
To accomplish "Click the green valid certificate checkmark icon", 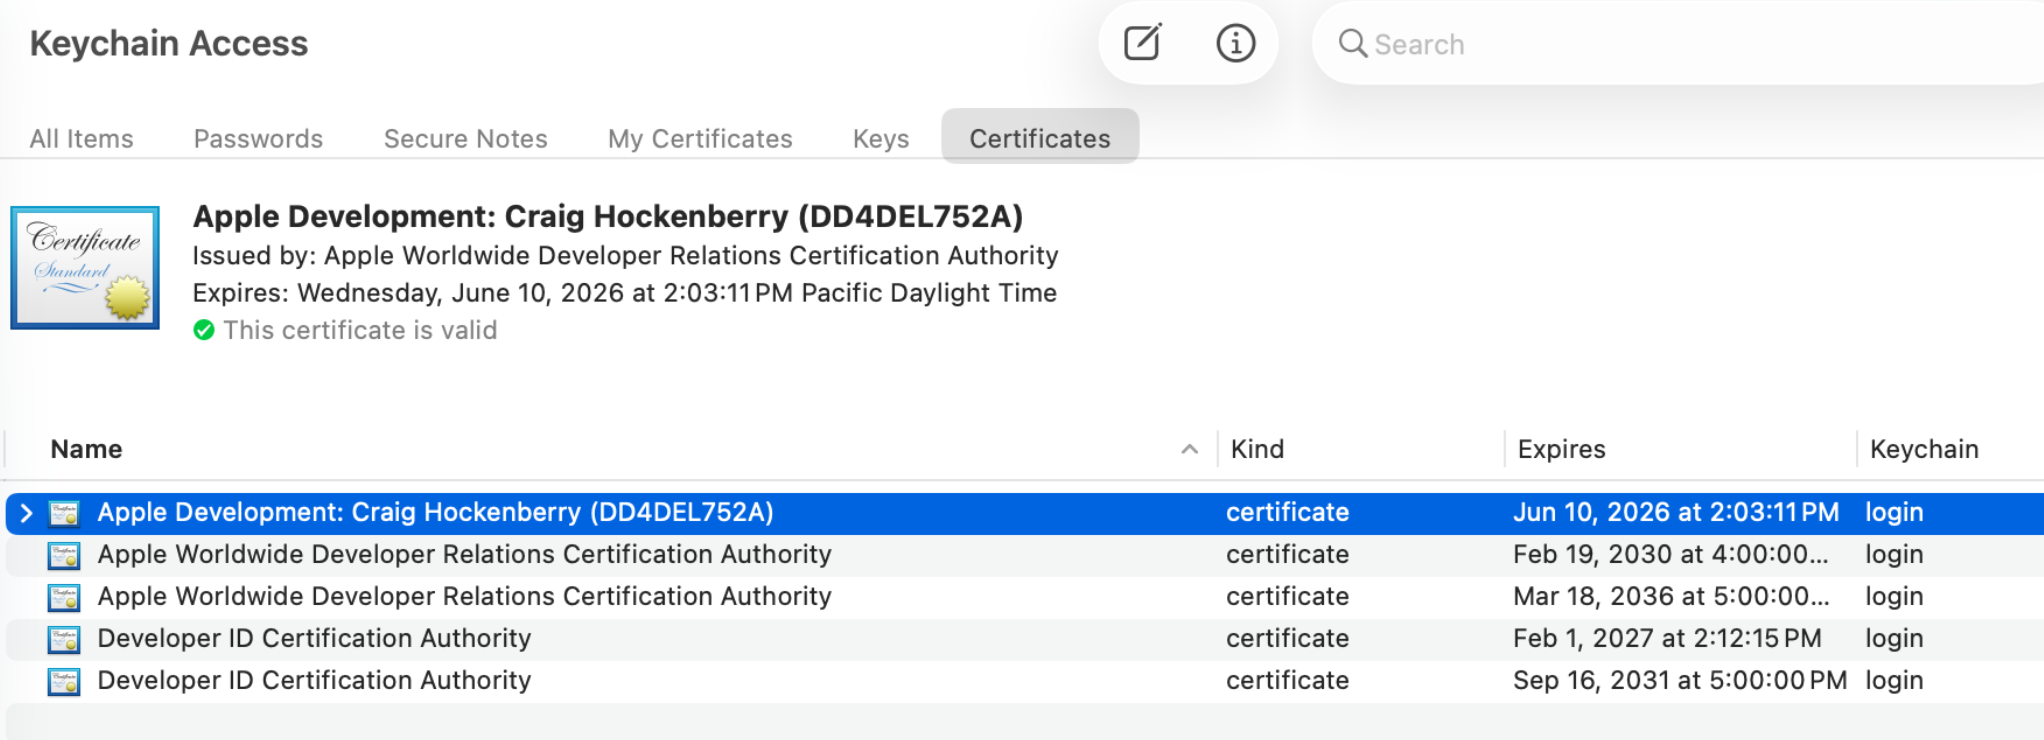I will [x=204, y=330].
